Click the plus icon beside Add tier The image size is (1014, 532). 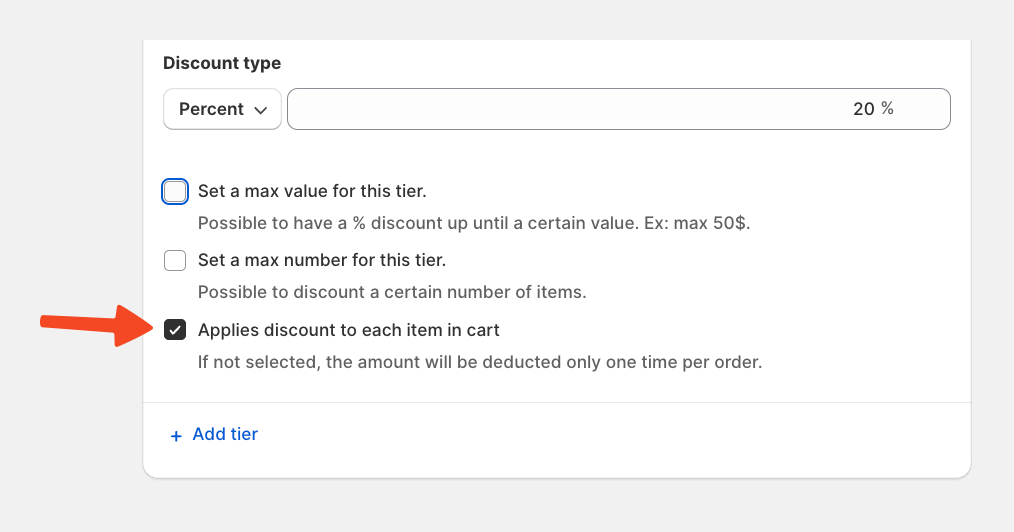coord(176,436)
